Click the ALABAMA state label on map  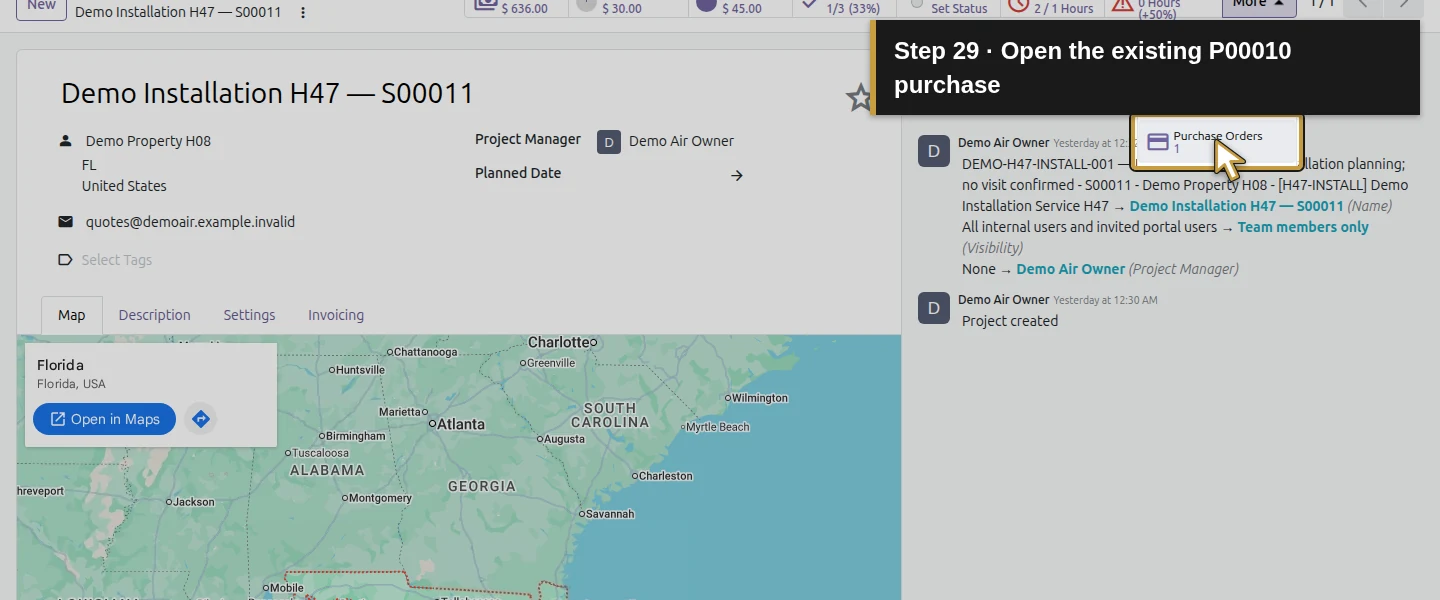tap(327, 470)
